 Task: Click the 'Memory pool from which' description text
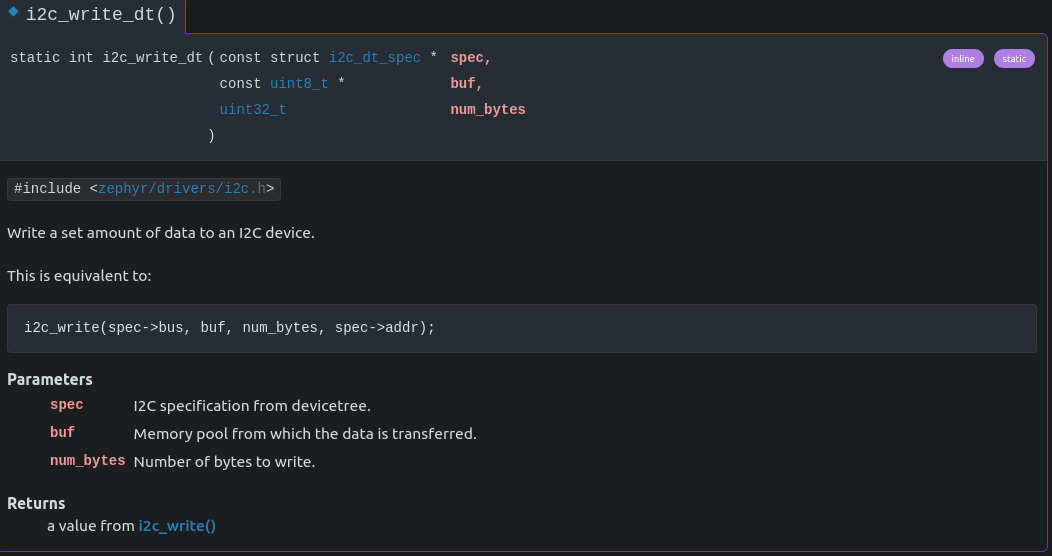305,434
